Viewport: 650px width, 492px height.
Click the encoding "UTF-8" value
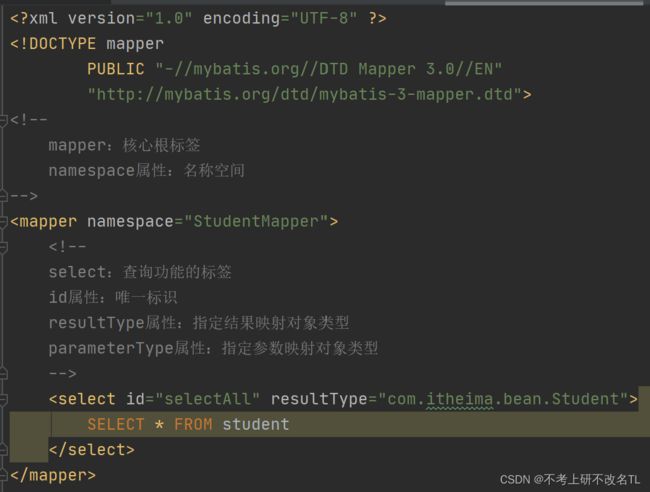(x=324, y=18)
